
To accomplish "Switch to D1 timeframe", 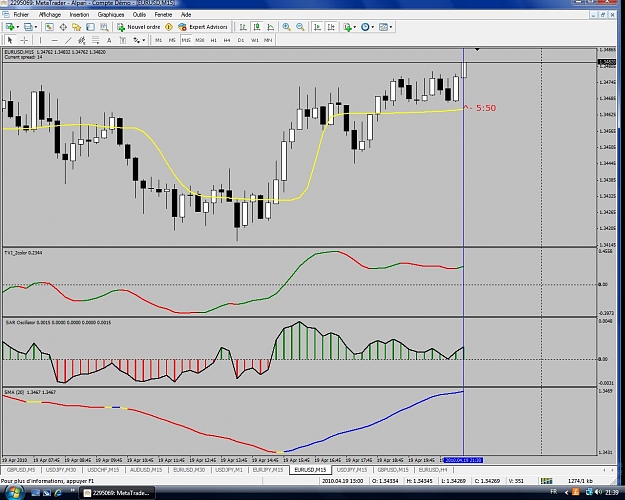I will click(241, 40).
